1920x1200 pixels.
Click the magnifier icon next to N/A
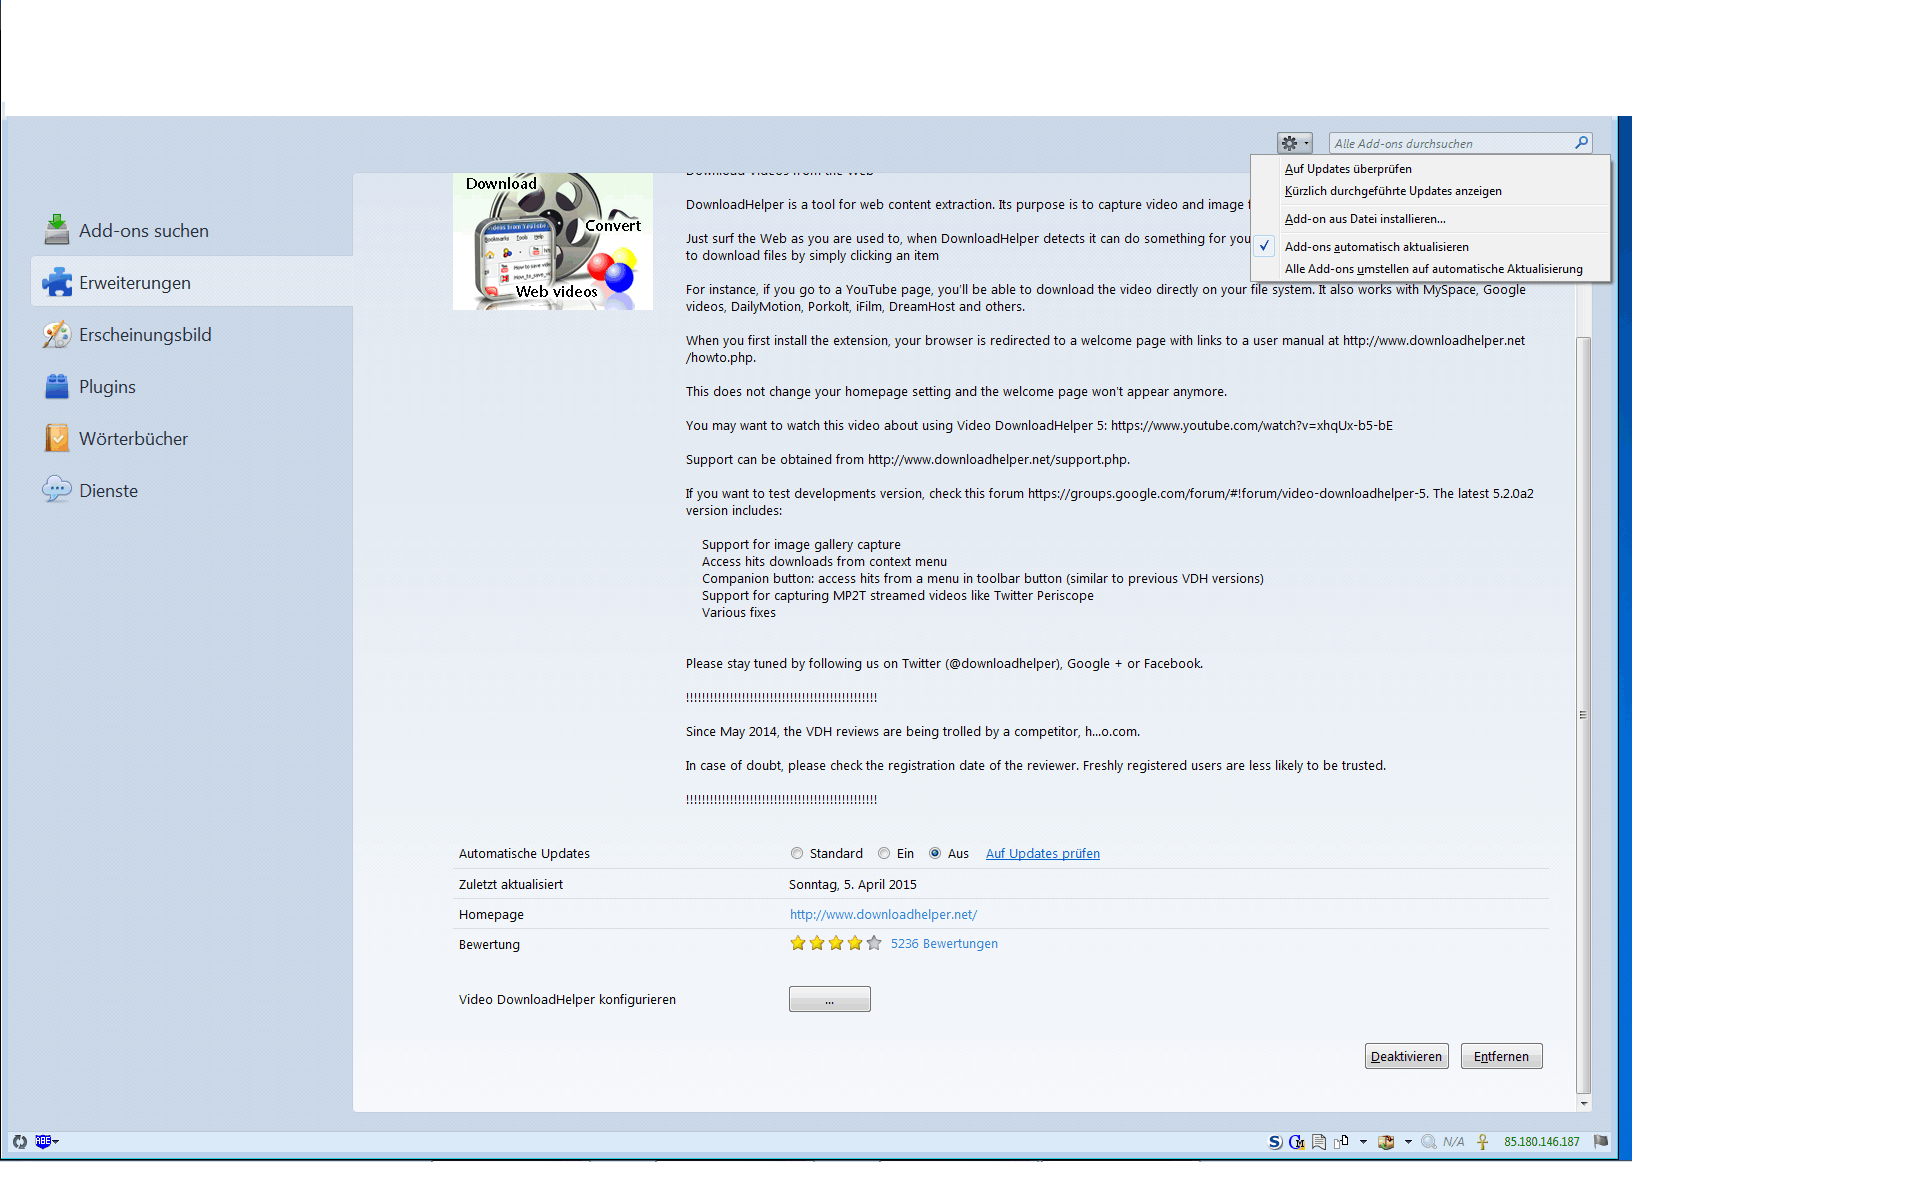[1428, 1142]
